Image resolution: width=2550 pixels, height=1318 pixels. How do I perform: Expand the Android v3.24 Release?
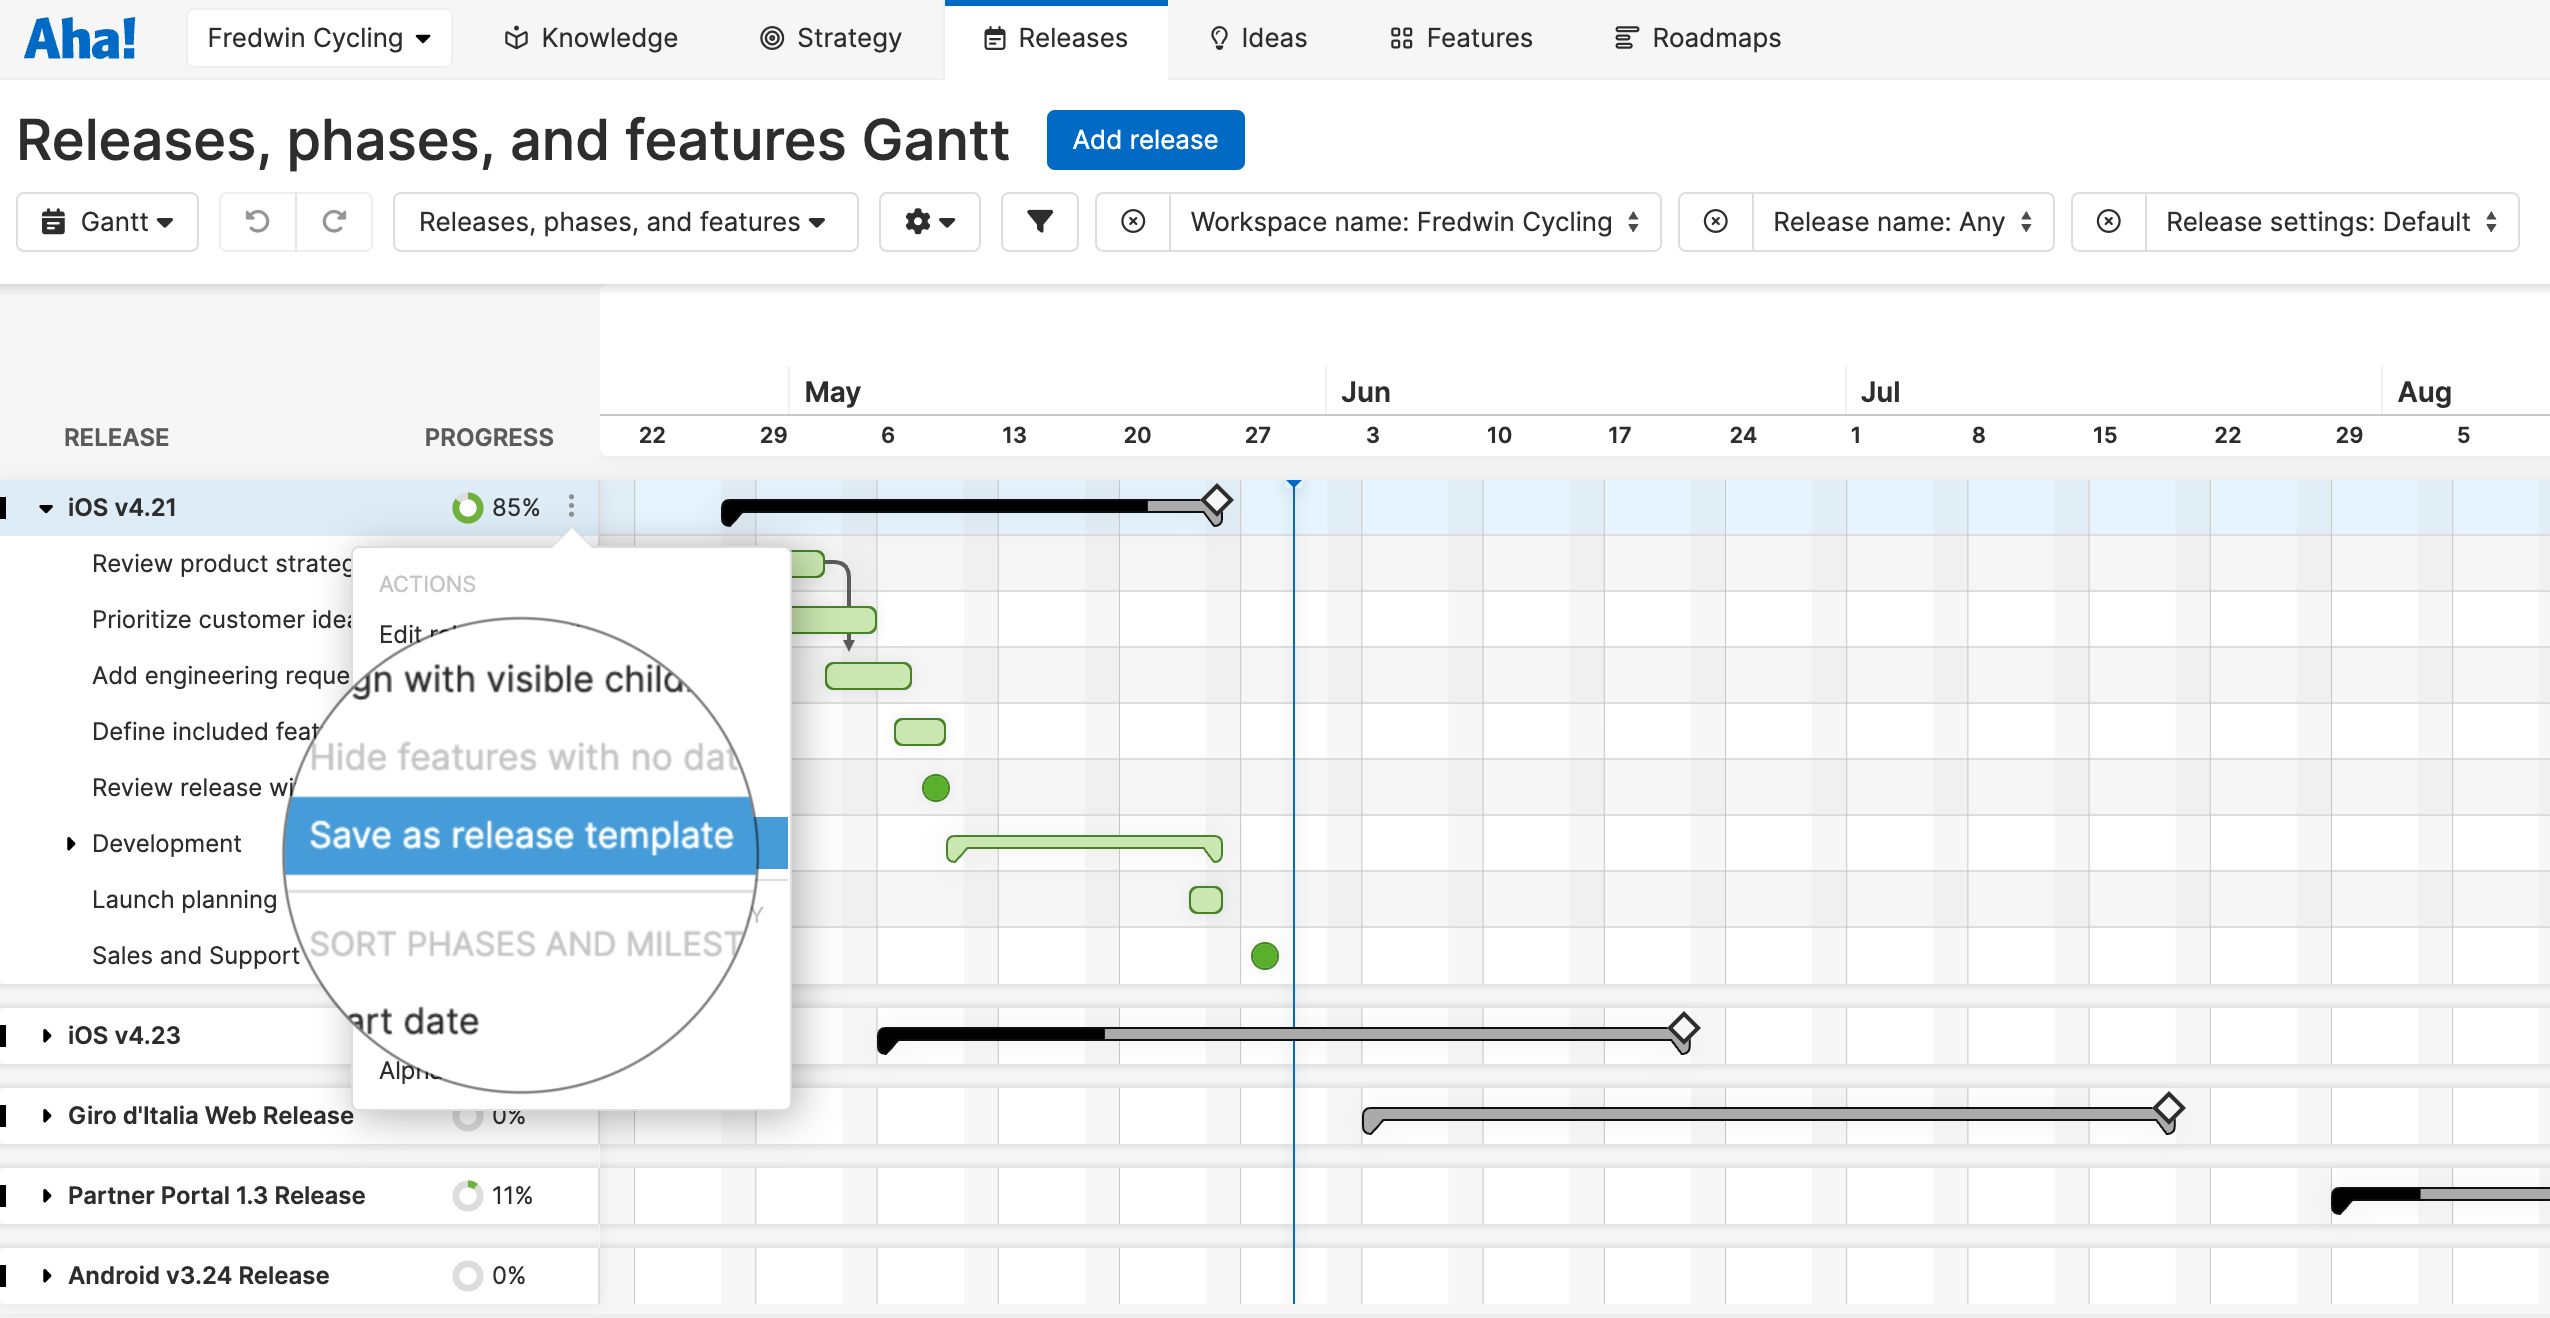[46, 1276]
